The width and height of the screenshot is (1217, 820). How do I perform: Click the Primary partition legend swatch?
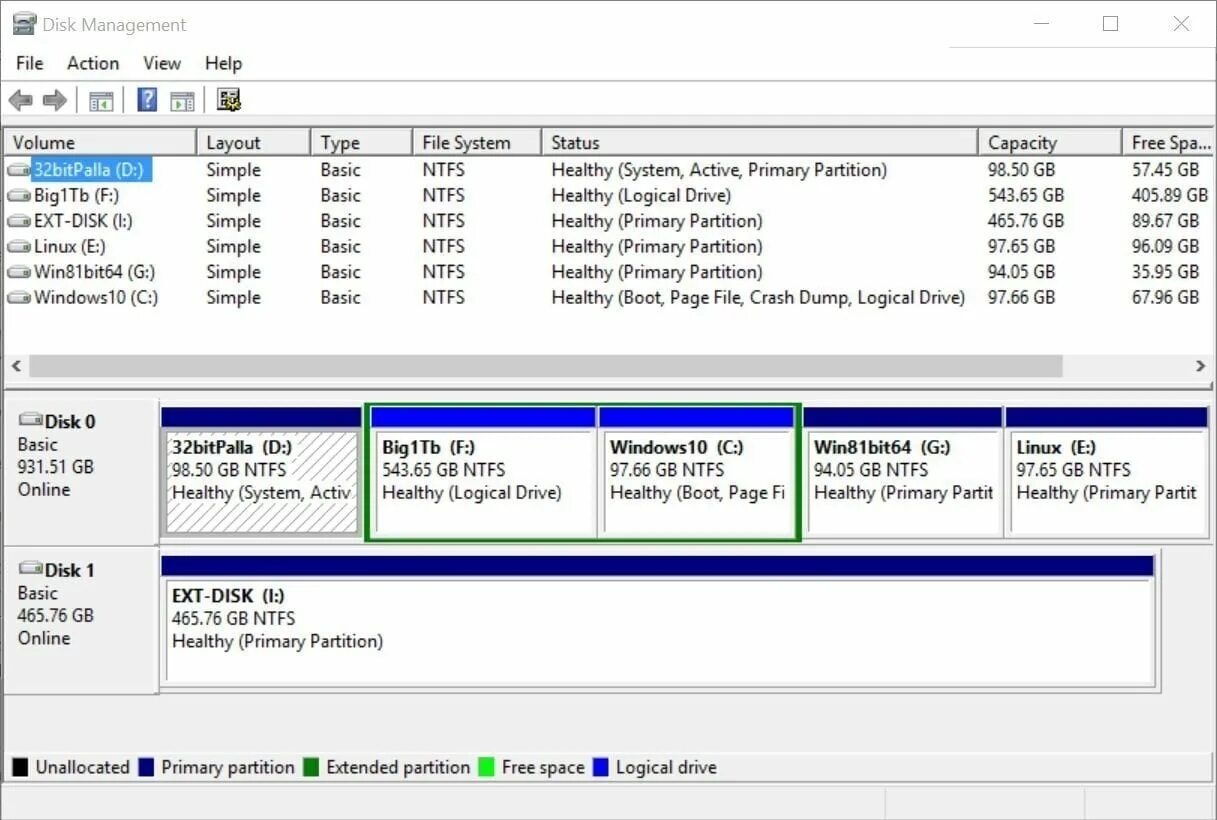(146, 767)
